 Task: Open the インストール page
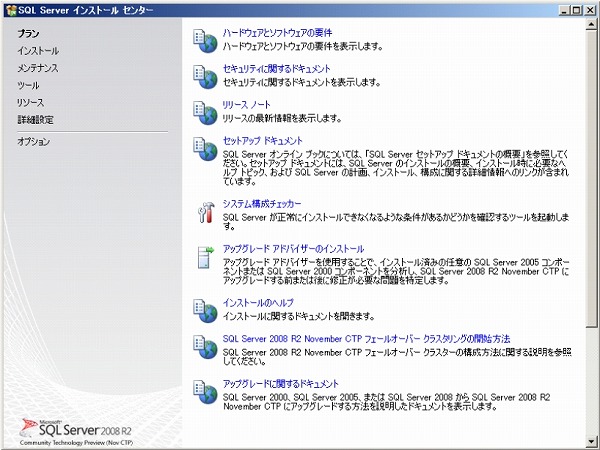pyautogui.click(x=38, y=51)
